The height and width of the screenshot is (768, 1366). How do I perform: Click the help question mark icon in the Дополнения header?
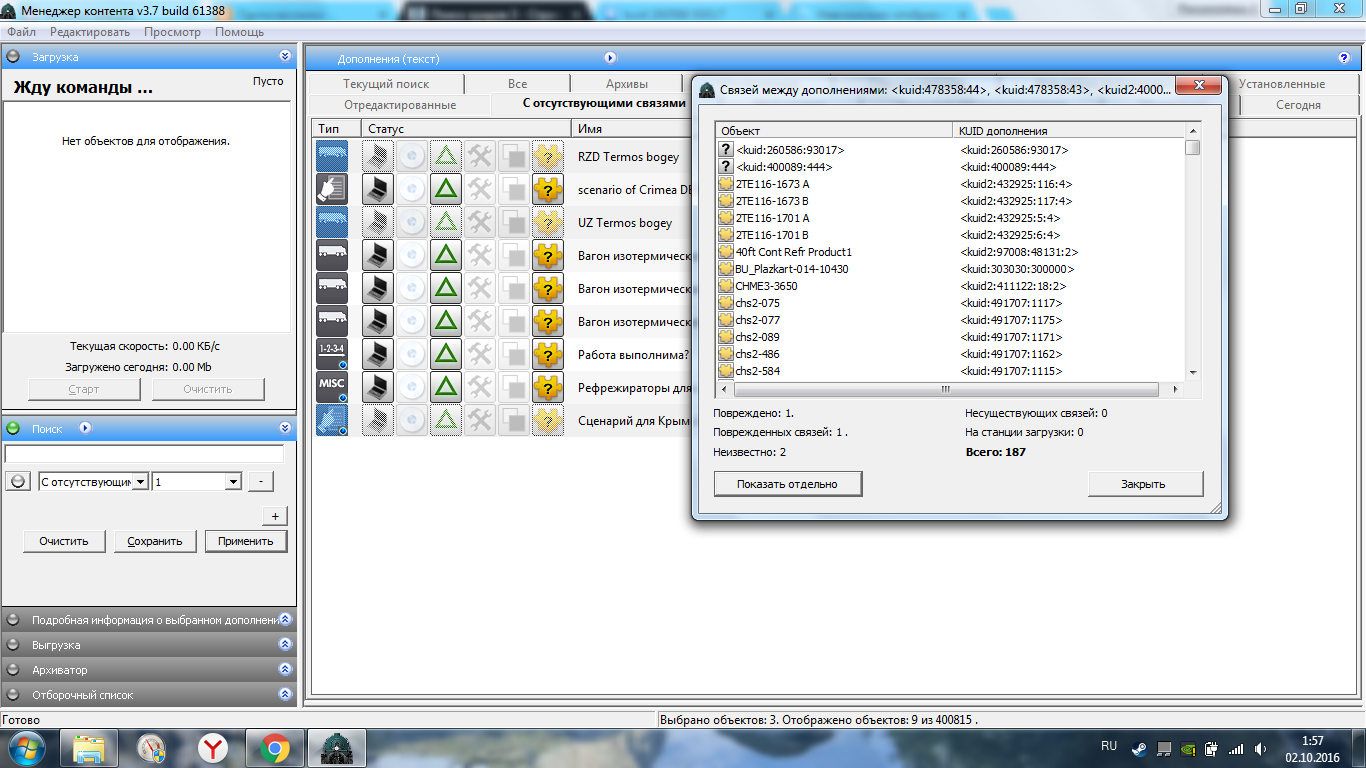point(1343,58)
